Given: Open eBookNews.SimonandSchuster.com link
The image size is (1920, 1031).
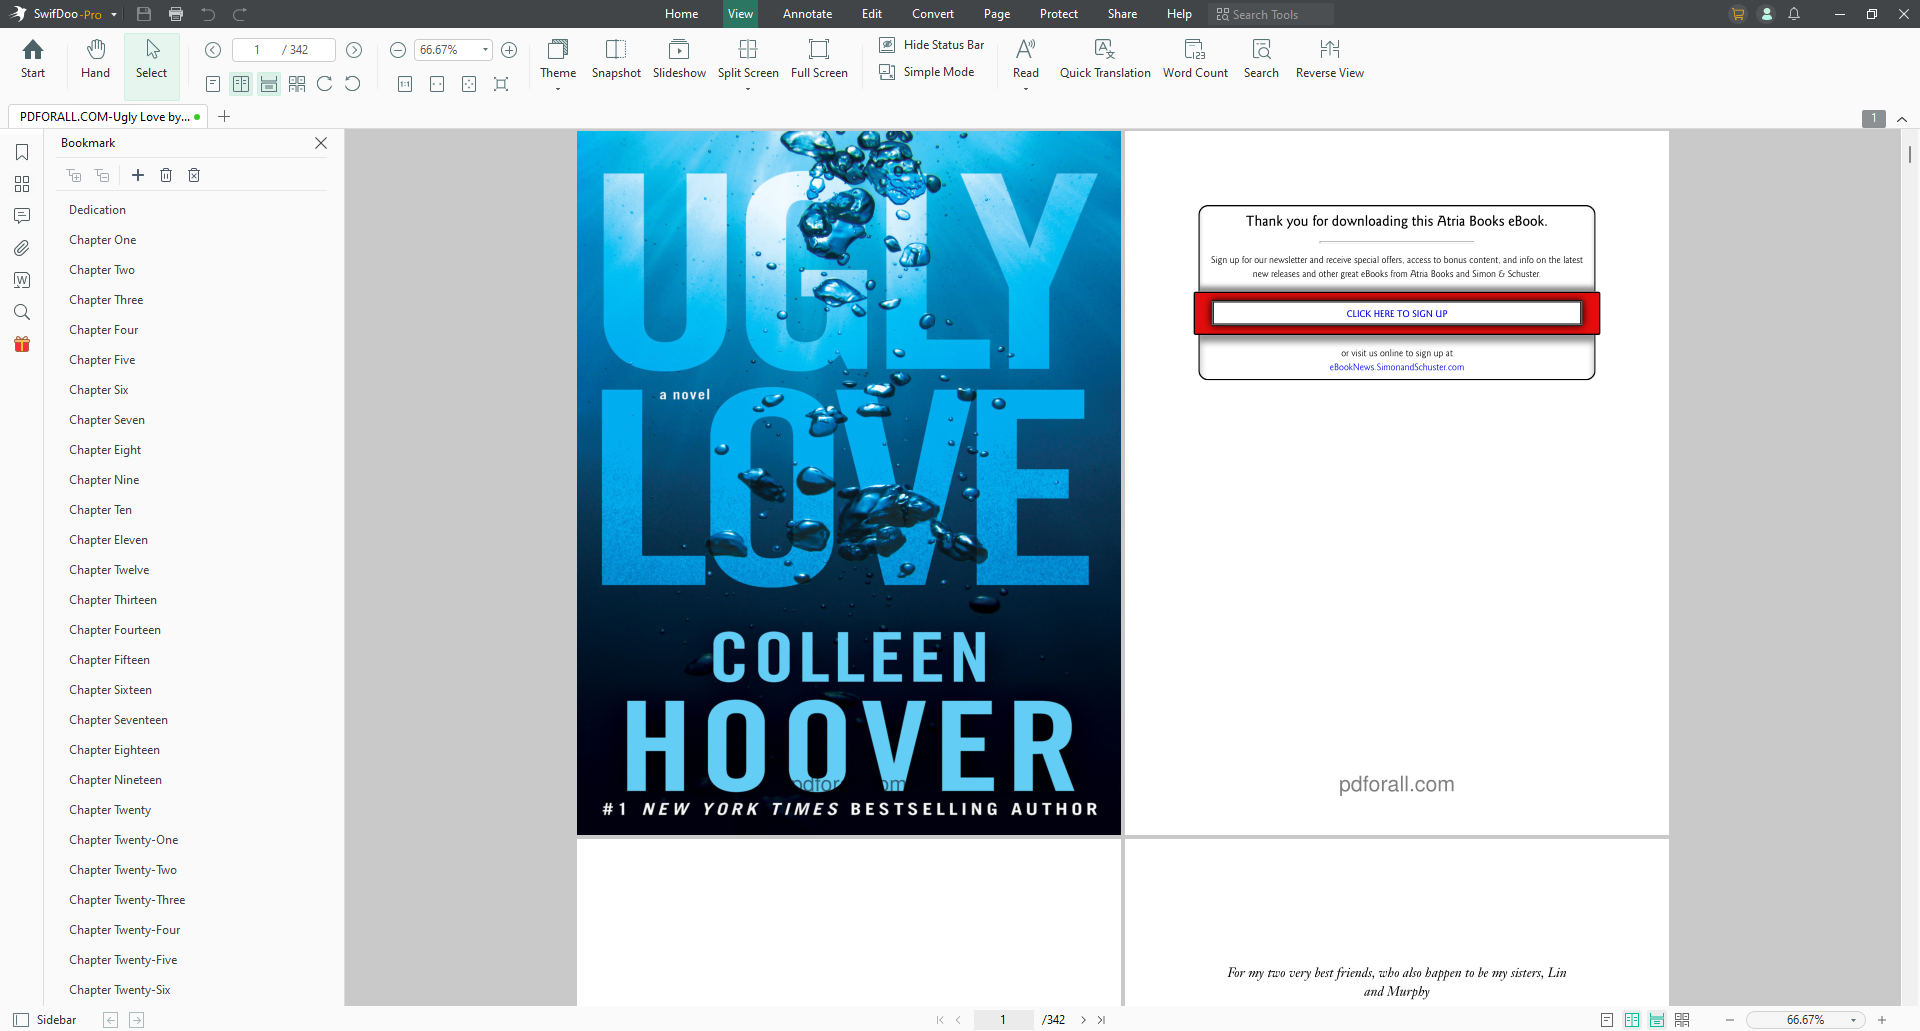Looking at the screenshot, I should pos(1396,367).
